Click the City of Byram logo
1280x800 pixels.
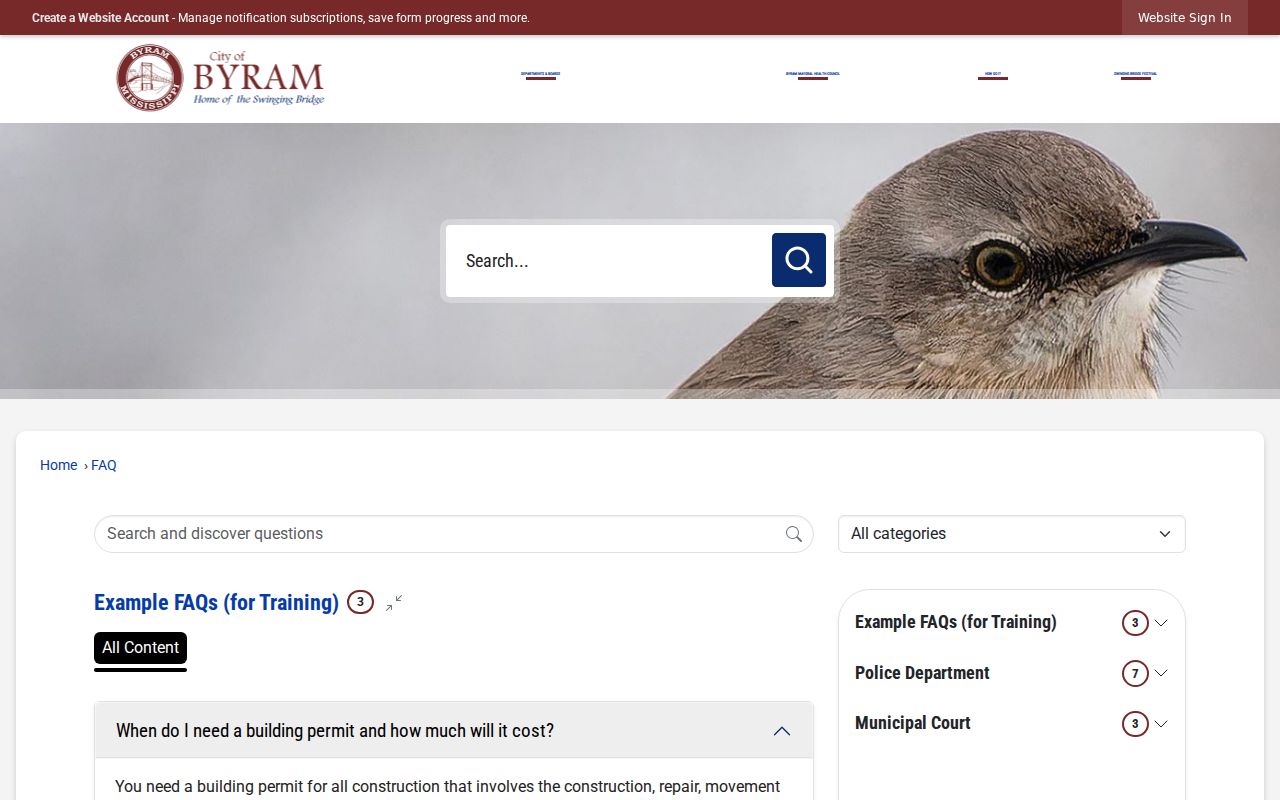pyautogui.click(x=220, y=77)
